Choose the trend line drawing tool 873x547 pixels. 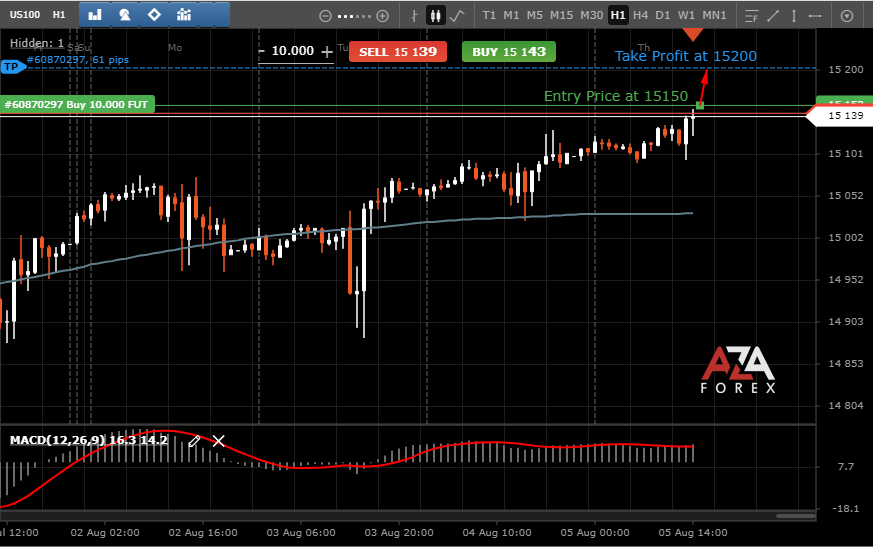coord(773,16)
